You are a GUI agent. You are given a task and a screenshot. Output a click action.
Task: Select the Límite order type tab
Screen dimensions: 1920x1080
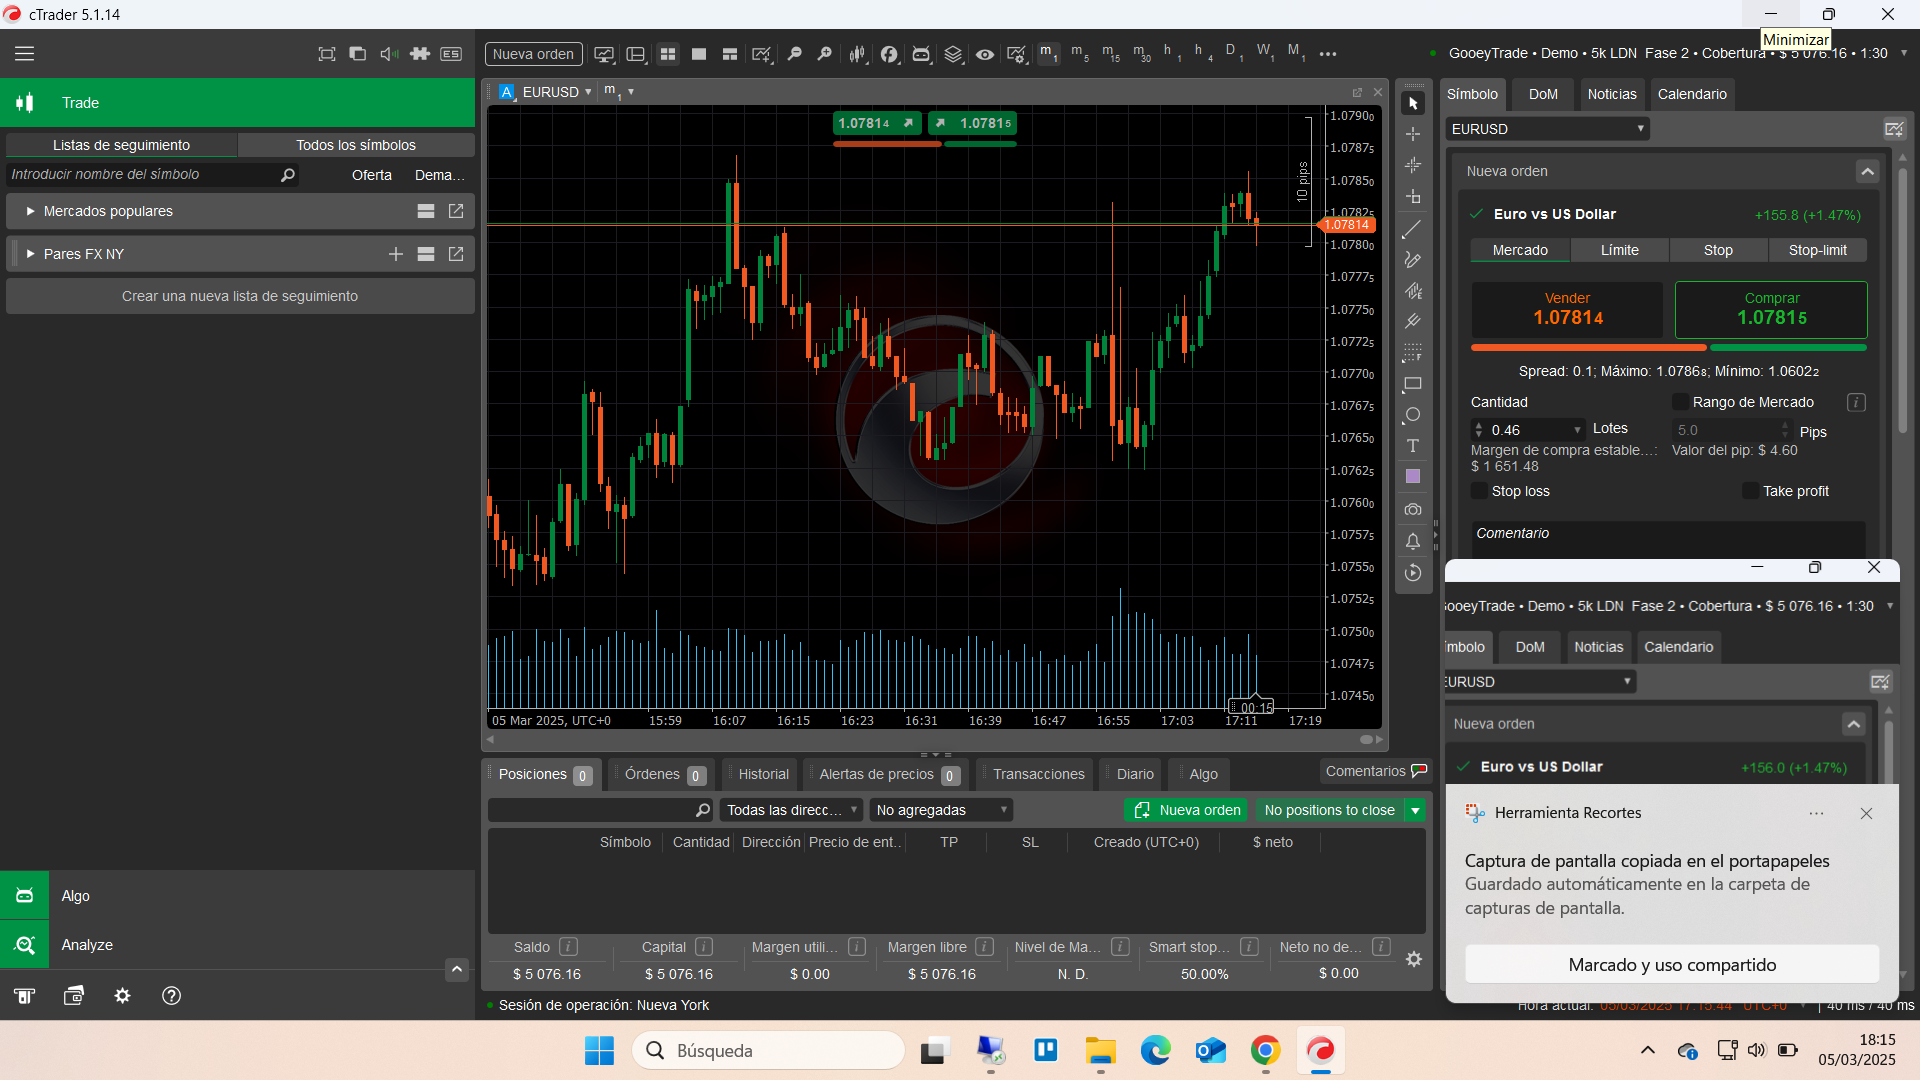click(x=1619, y=250)
